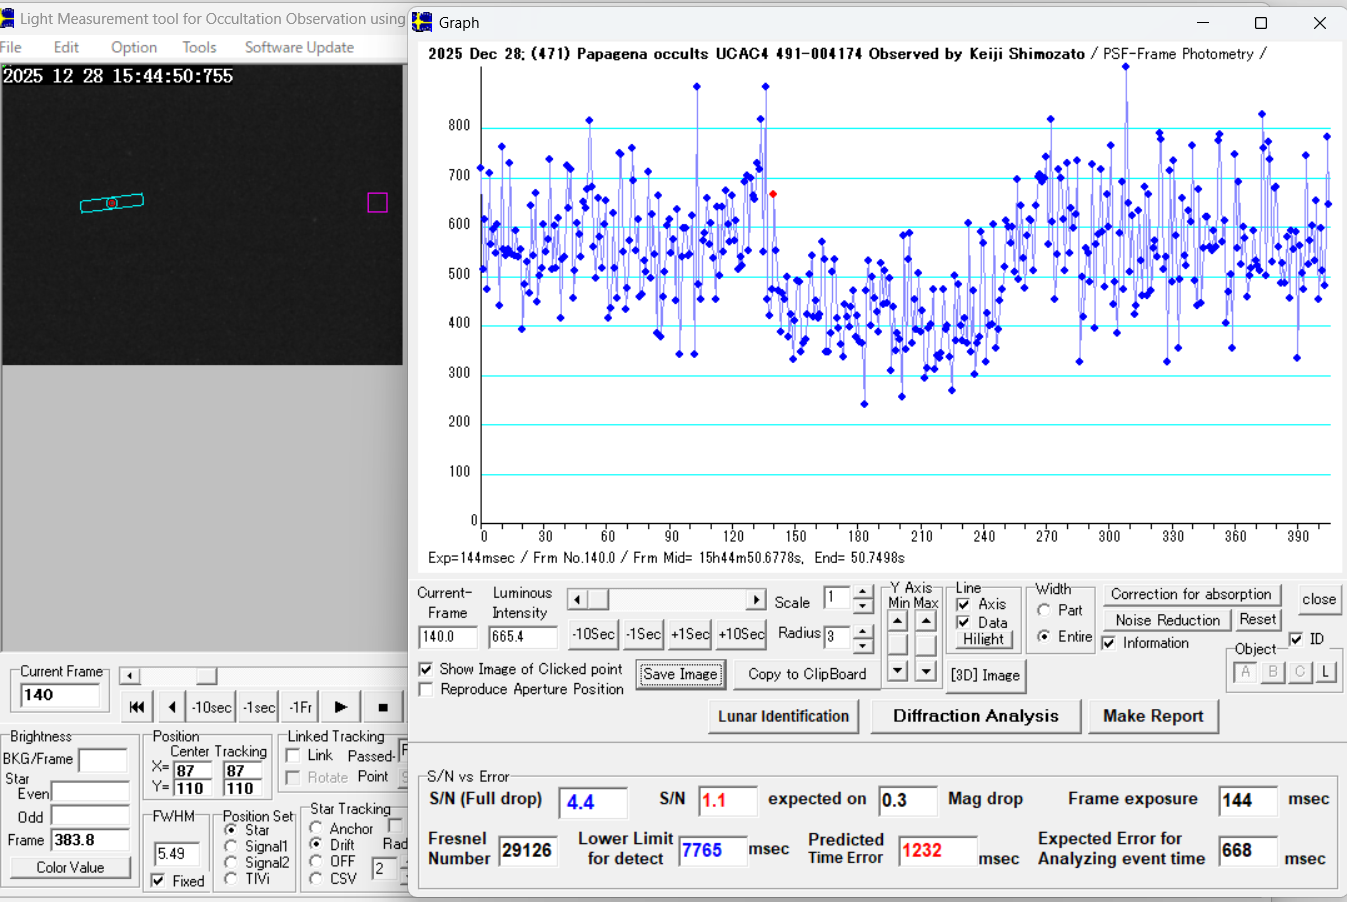1347x902 pixels.
Task: Click the Current Frame slider thumb
Action: [206, 676]
